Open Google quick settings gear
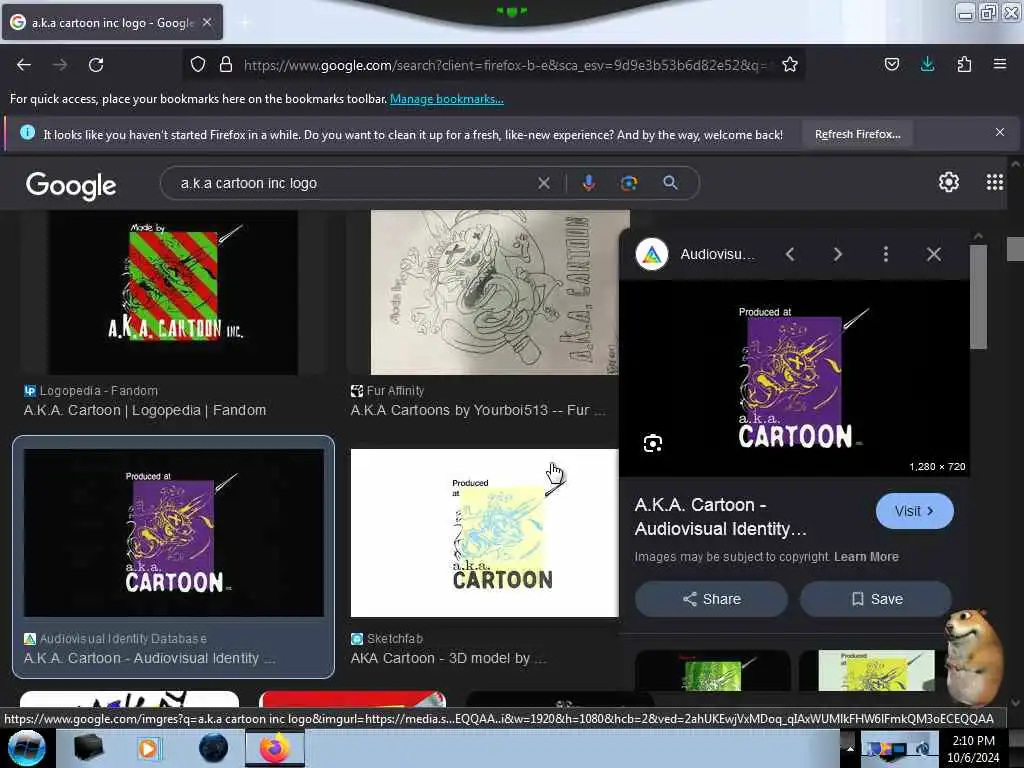Screen dimensions: 1024x768 pyautogui.click(x=948, y=182)
